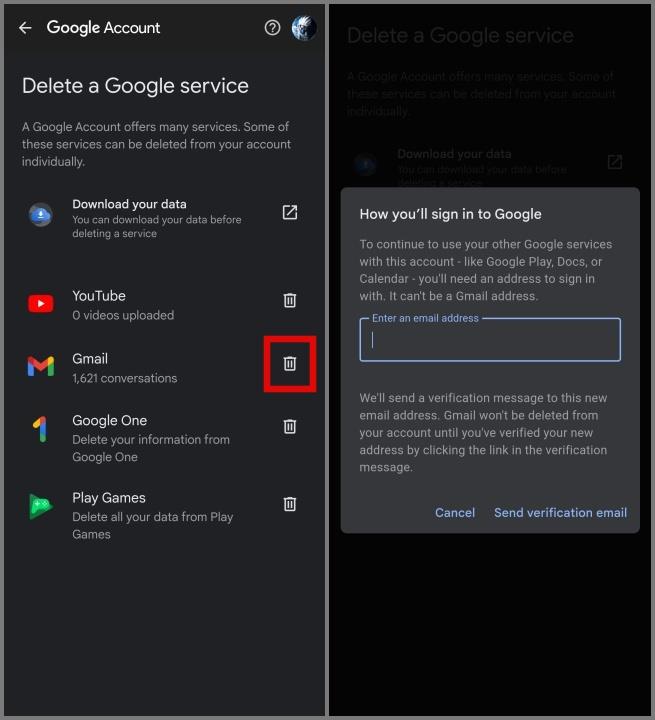Click 'Delete your information from Google One' description
The image size is (655, 720).
click(x=151, y=448)
